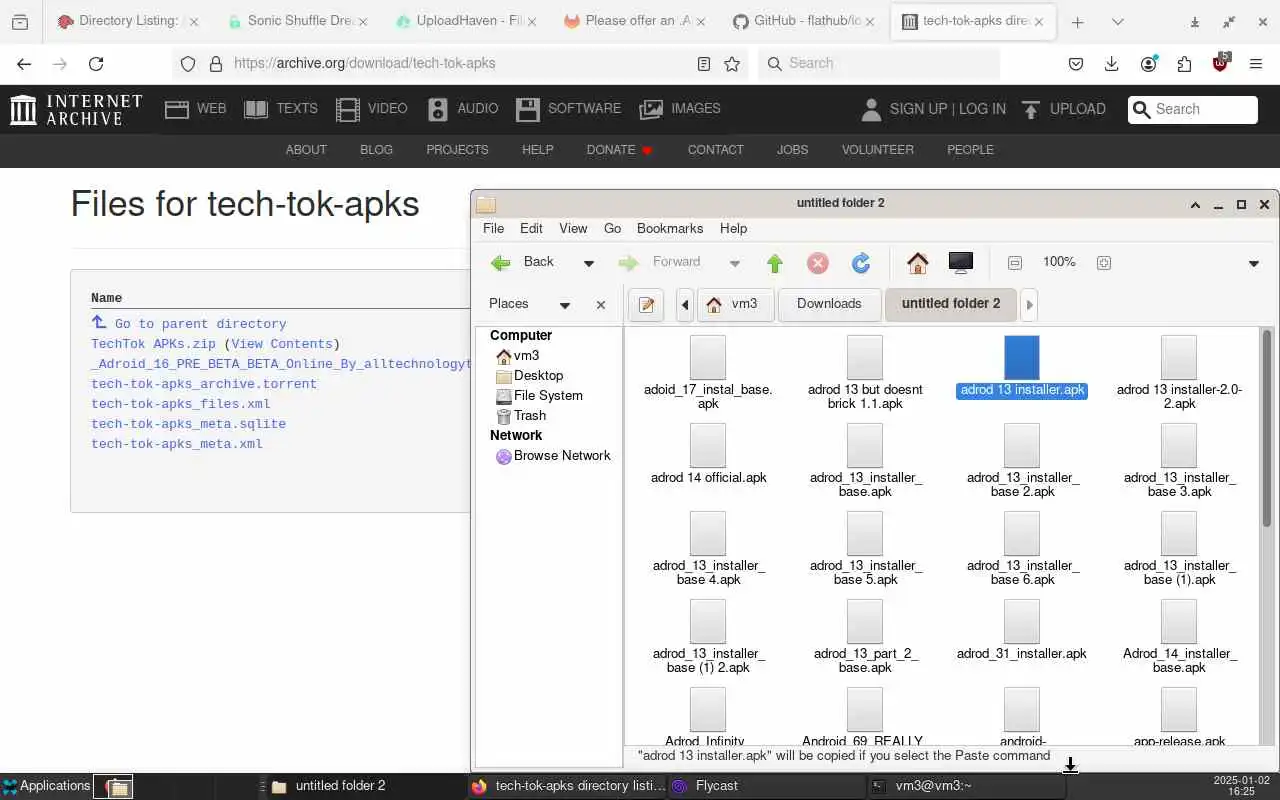Zoom out using the minus icon

pyautogui.click(x=1015, y=263)
